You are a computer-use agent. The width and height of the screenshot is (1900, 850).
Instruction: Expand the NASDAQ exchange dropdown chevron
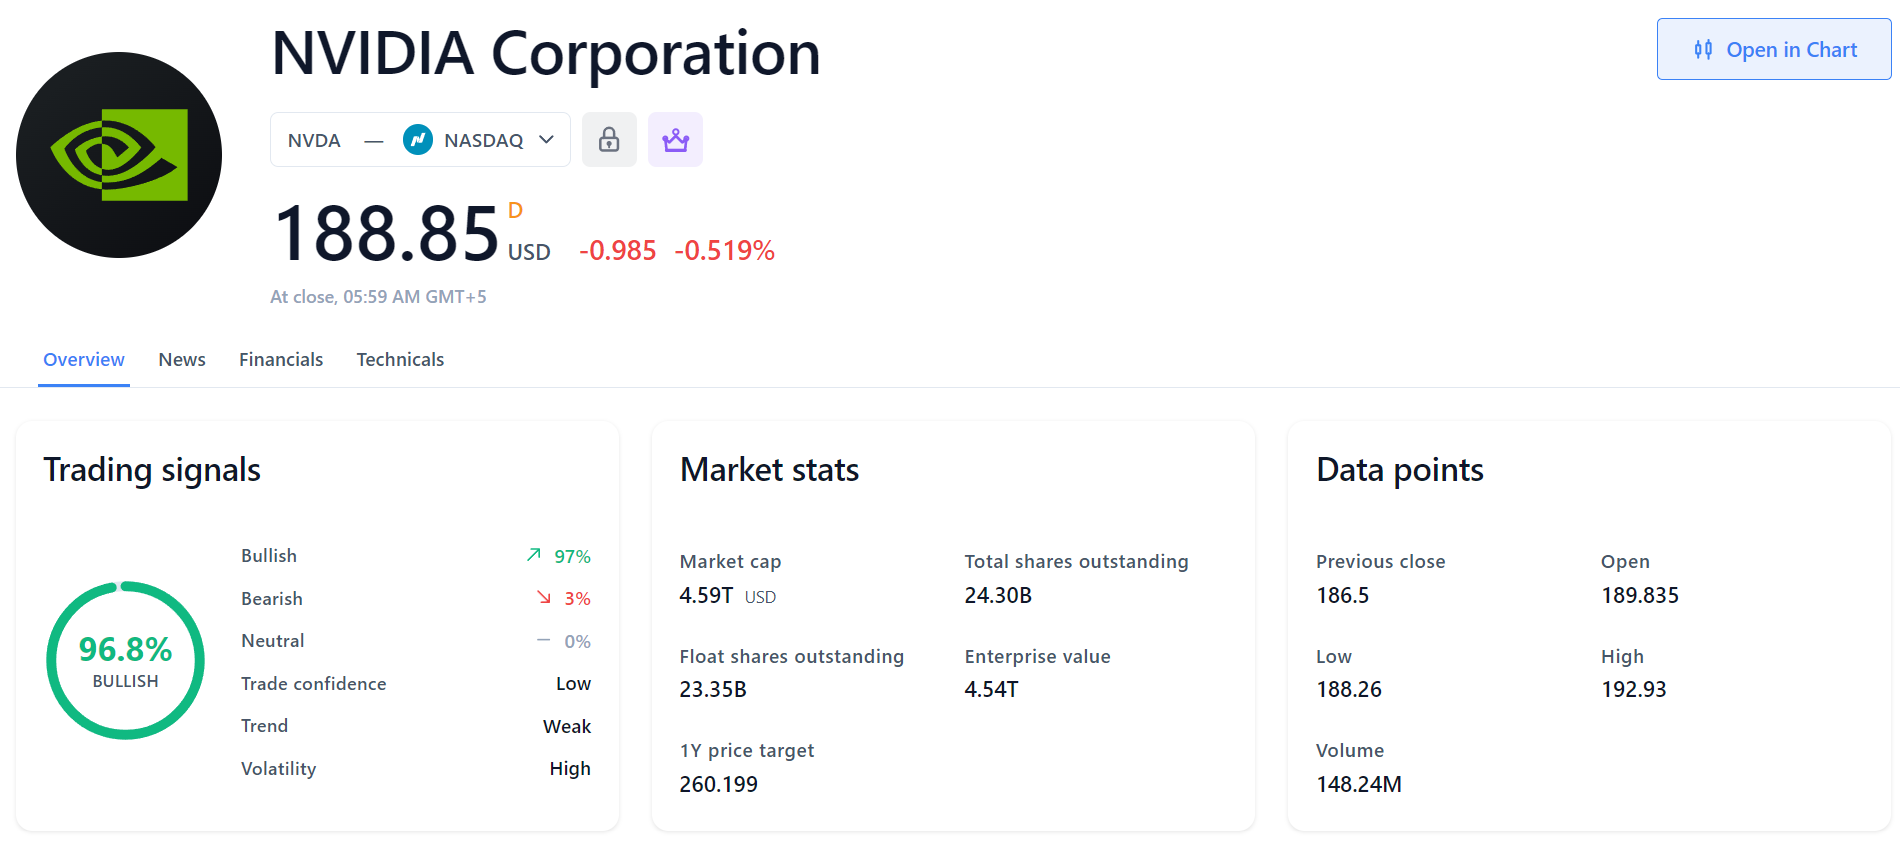click(546, 140)
